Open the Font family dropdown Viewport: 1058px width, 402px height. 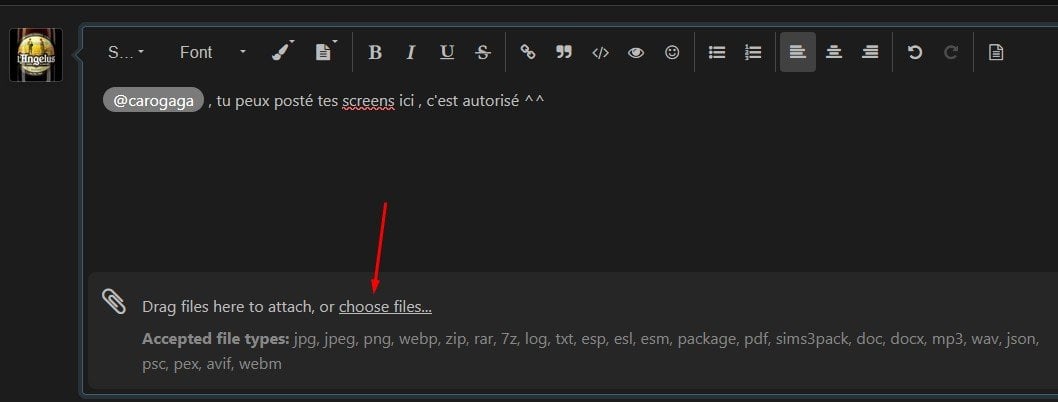tap(213, 52)
